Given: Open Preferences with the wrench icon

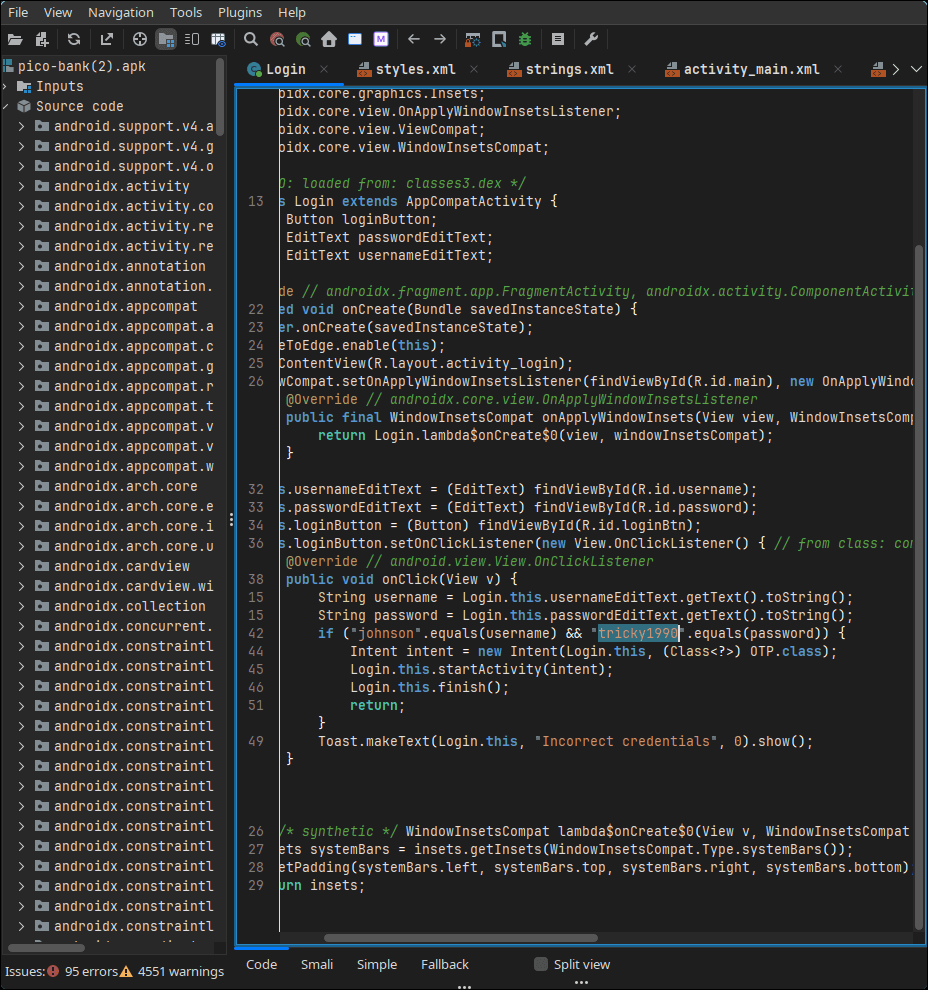Looking at the screenshot, I should coord(591,40).
